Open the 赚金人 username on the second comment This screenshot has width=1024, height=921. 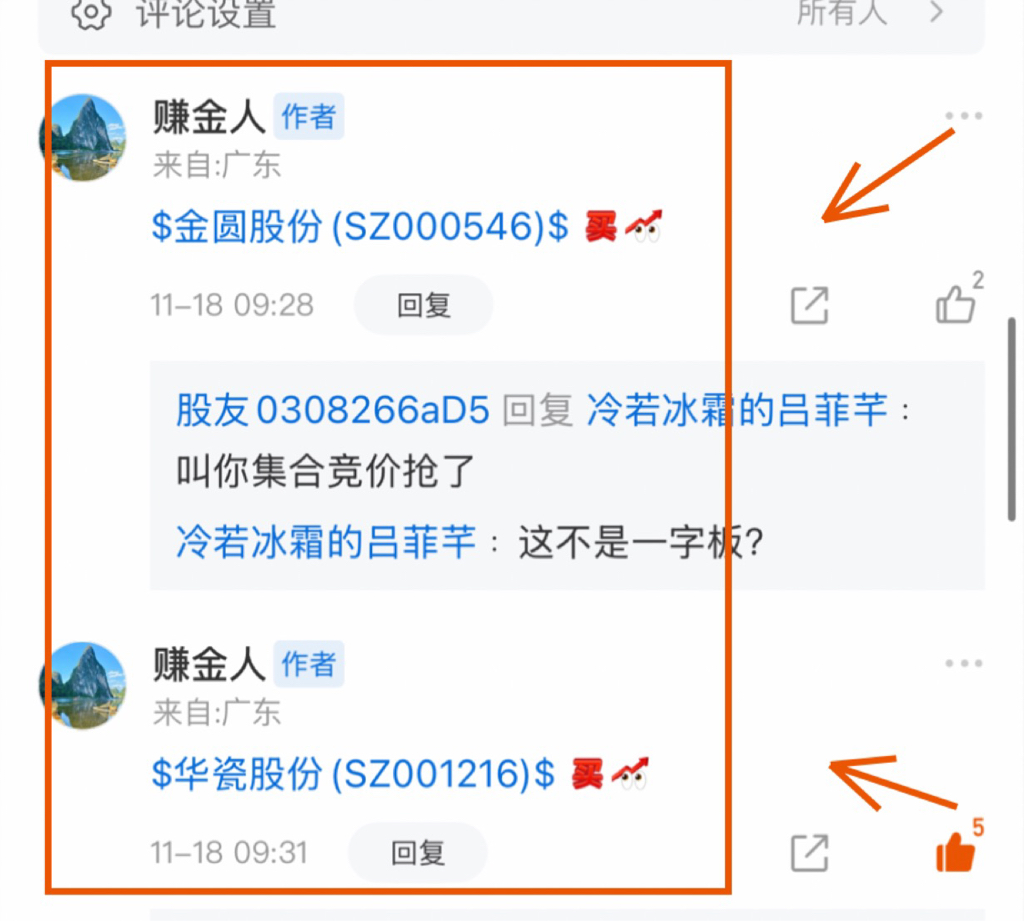(209, 664)
